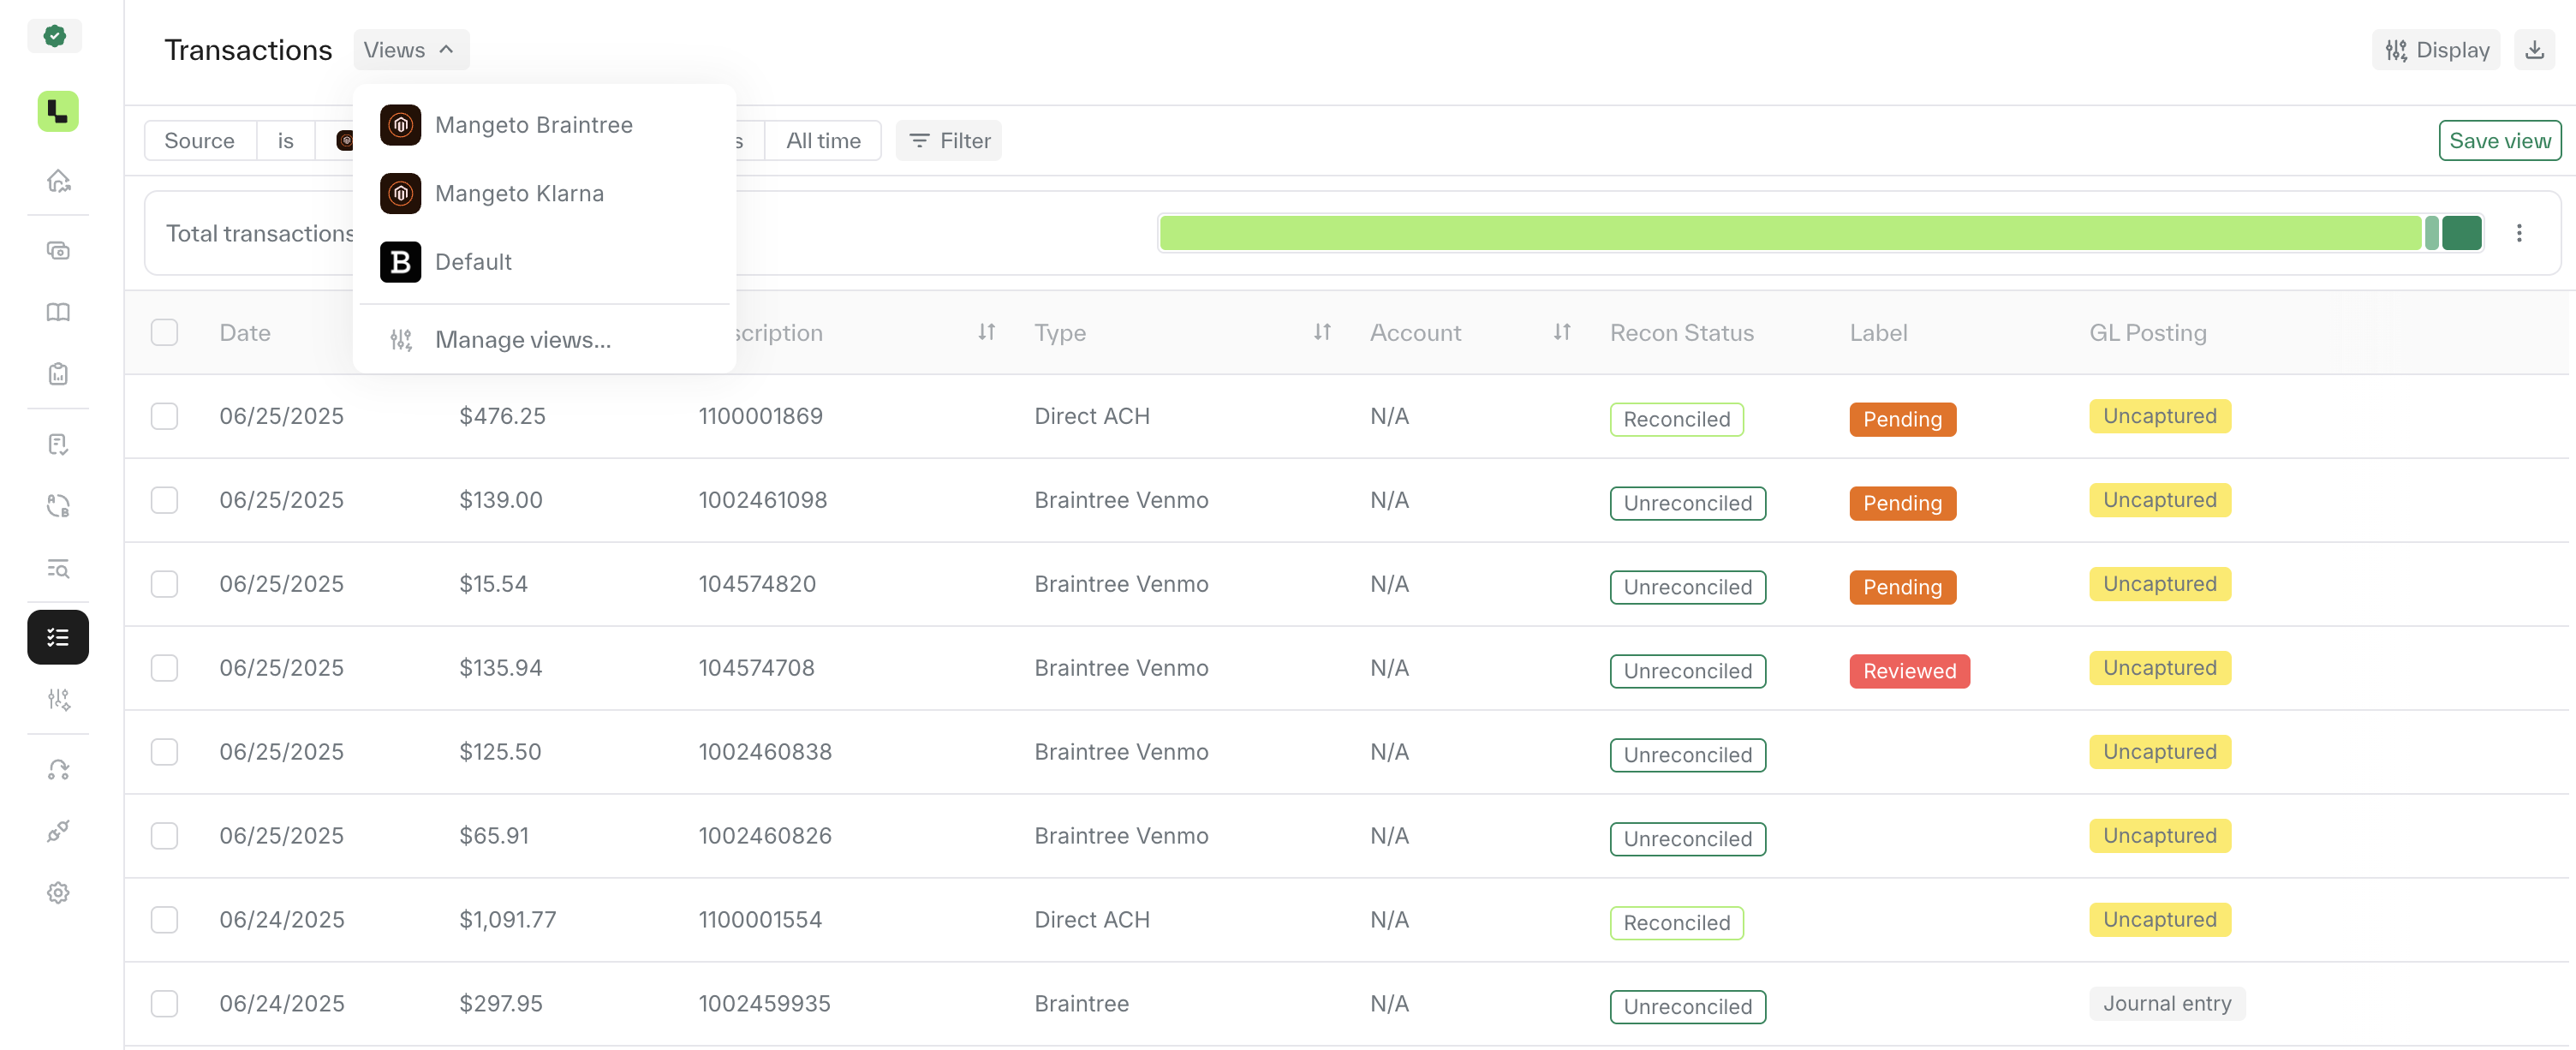Click Braintree Venmo type on $125.50 row
The image size is (2576, 1050).
point(1121,752)
